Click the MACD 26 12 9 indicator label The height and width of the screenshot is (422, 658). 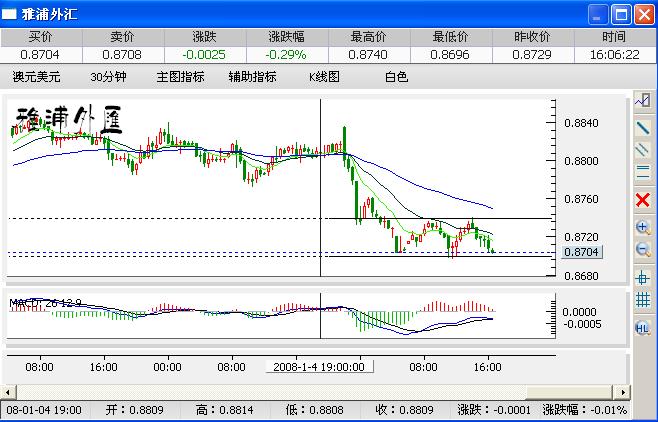tap(45, 303)
